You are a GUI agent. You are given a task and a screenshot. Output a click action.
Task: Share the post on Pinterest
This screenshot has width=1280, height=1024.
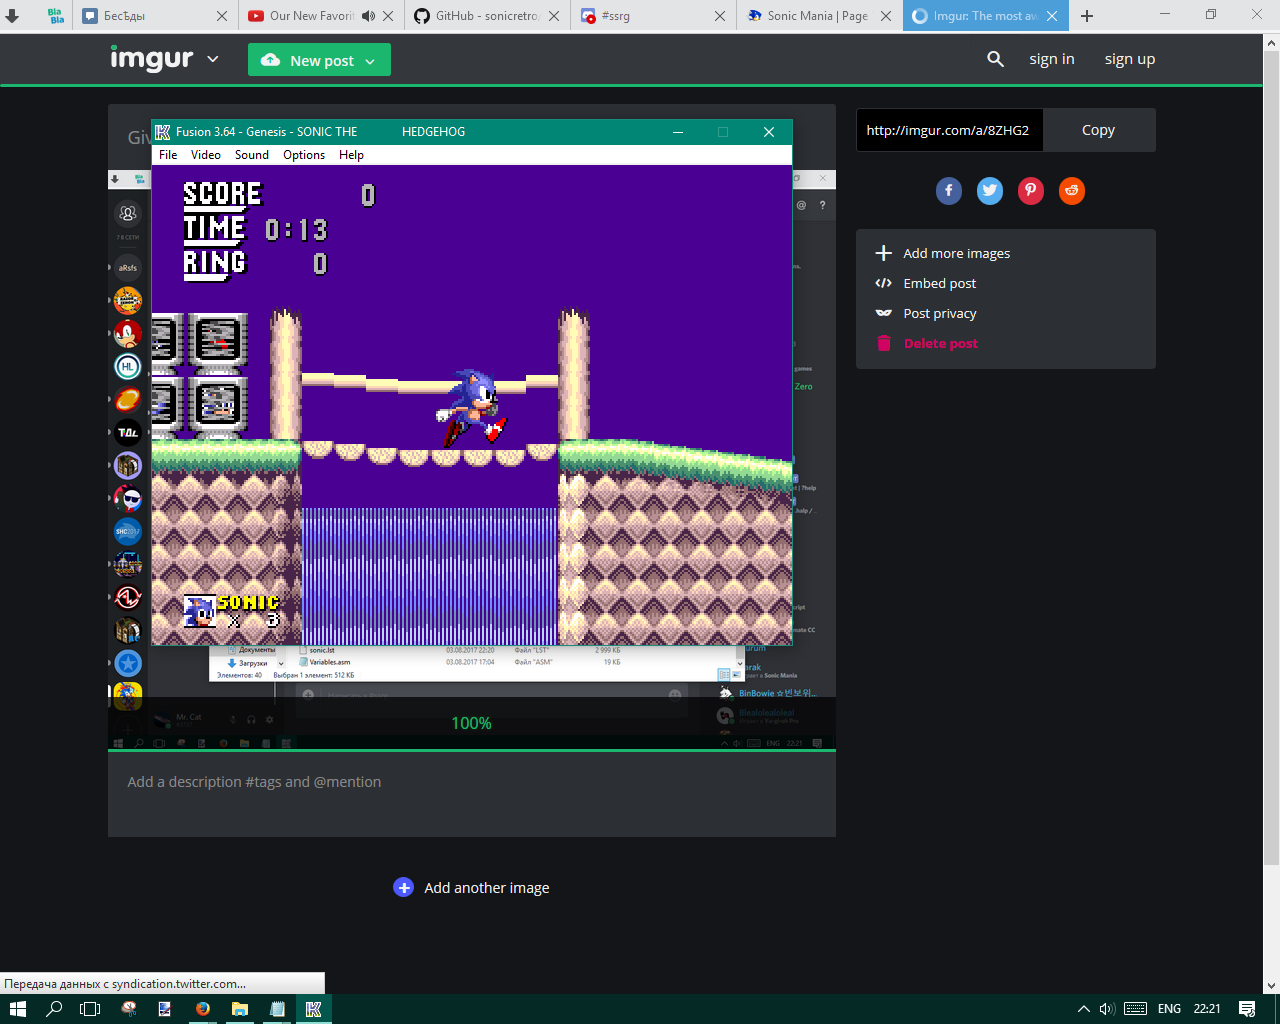tap(1031, 191)
